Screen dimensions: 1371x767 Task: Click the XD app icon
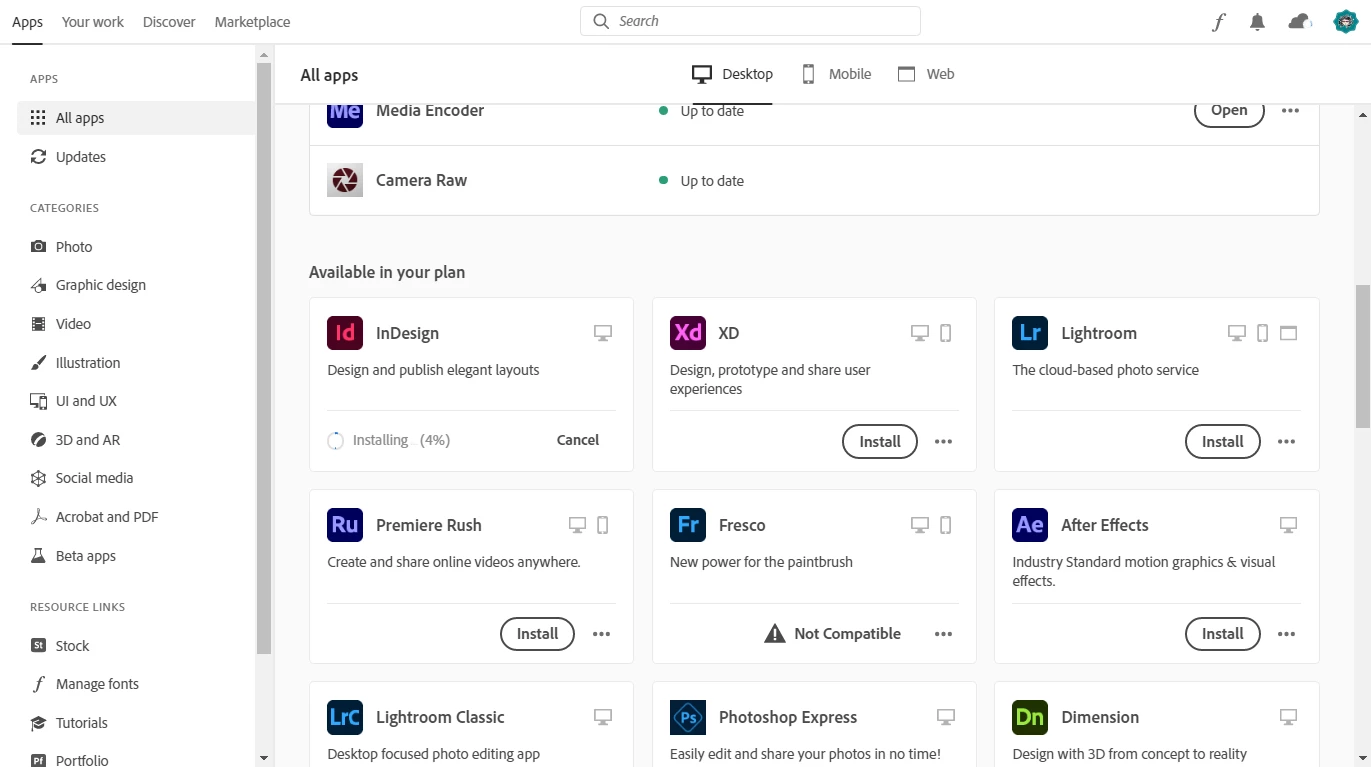(x=688, y=333)
